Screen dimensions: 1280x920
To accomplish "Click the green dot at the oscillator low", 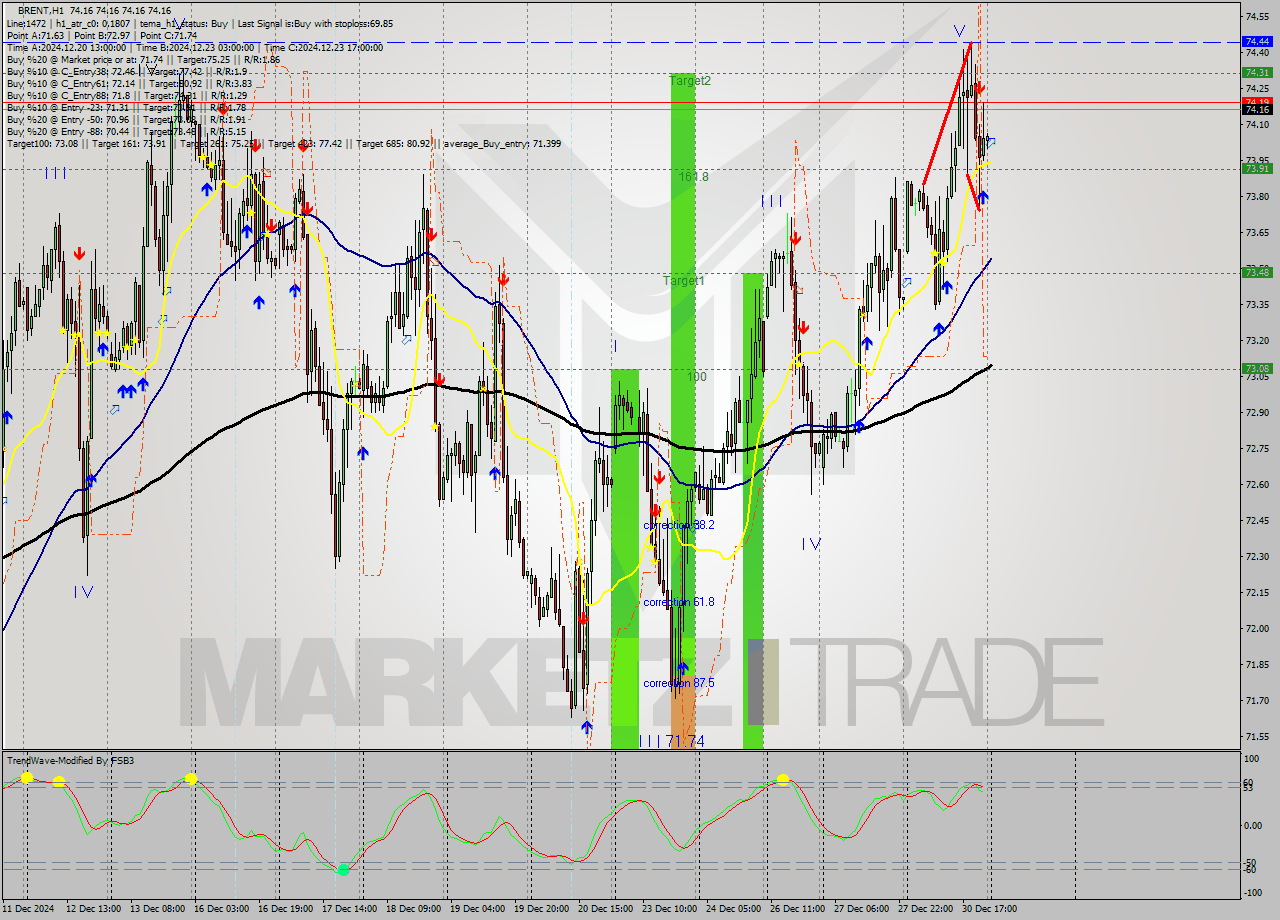I will (x=343, y=869).
